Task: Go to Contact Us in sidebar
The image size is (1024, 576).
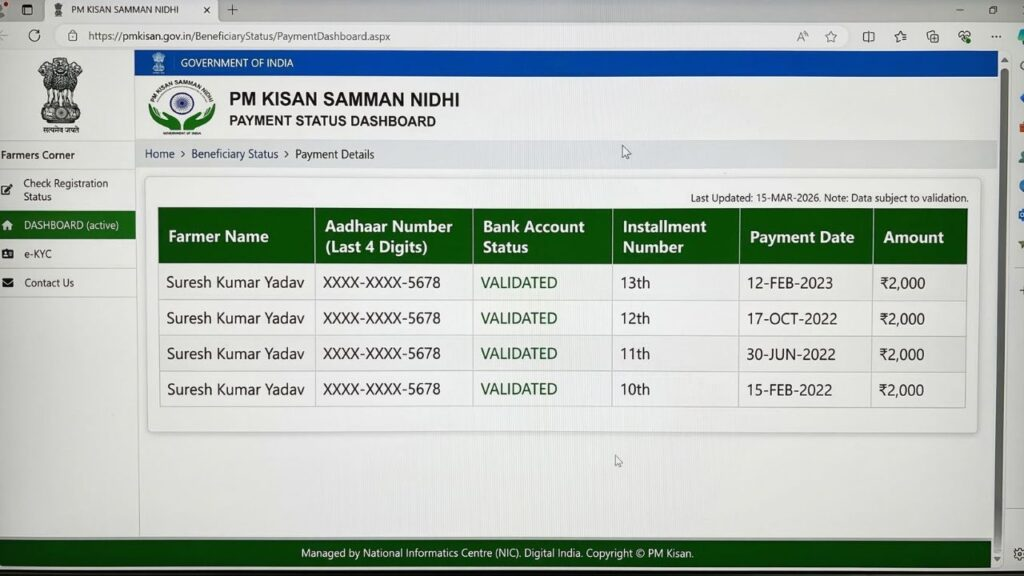Action: pos(49,283)
